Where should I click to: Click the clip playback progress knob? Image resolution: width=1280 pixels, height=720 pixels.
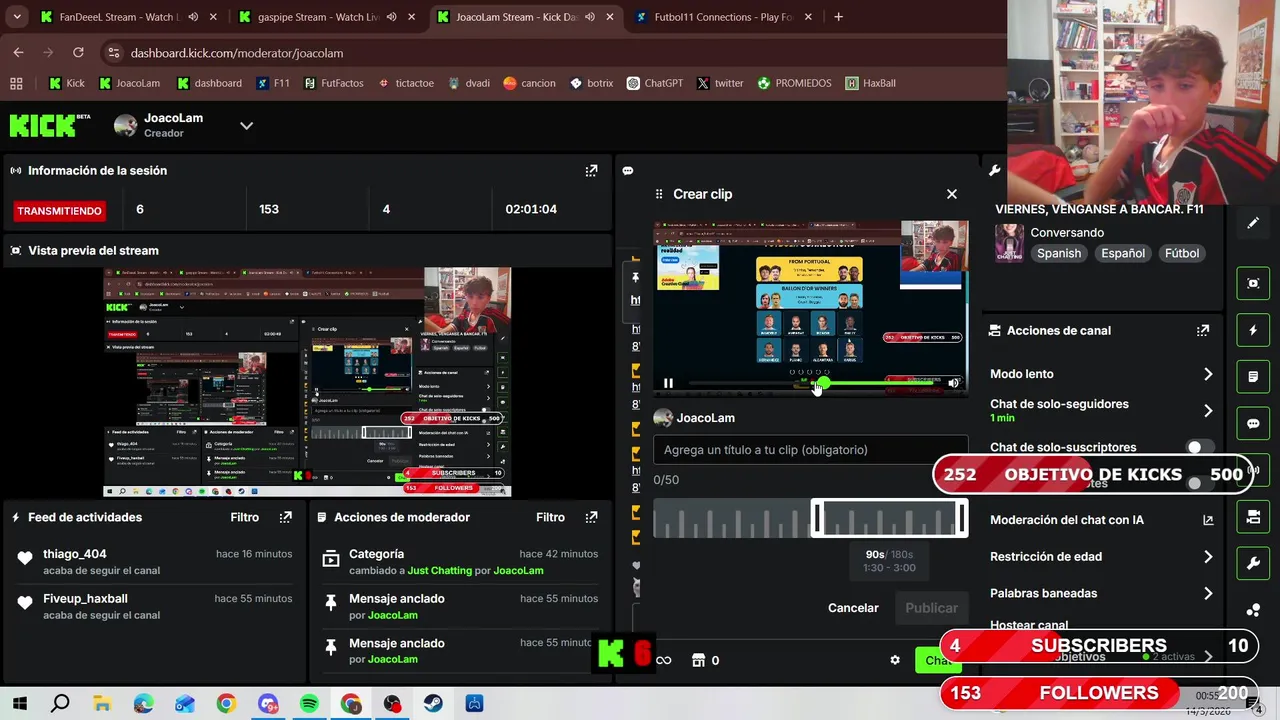[x=822, y=383]
